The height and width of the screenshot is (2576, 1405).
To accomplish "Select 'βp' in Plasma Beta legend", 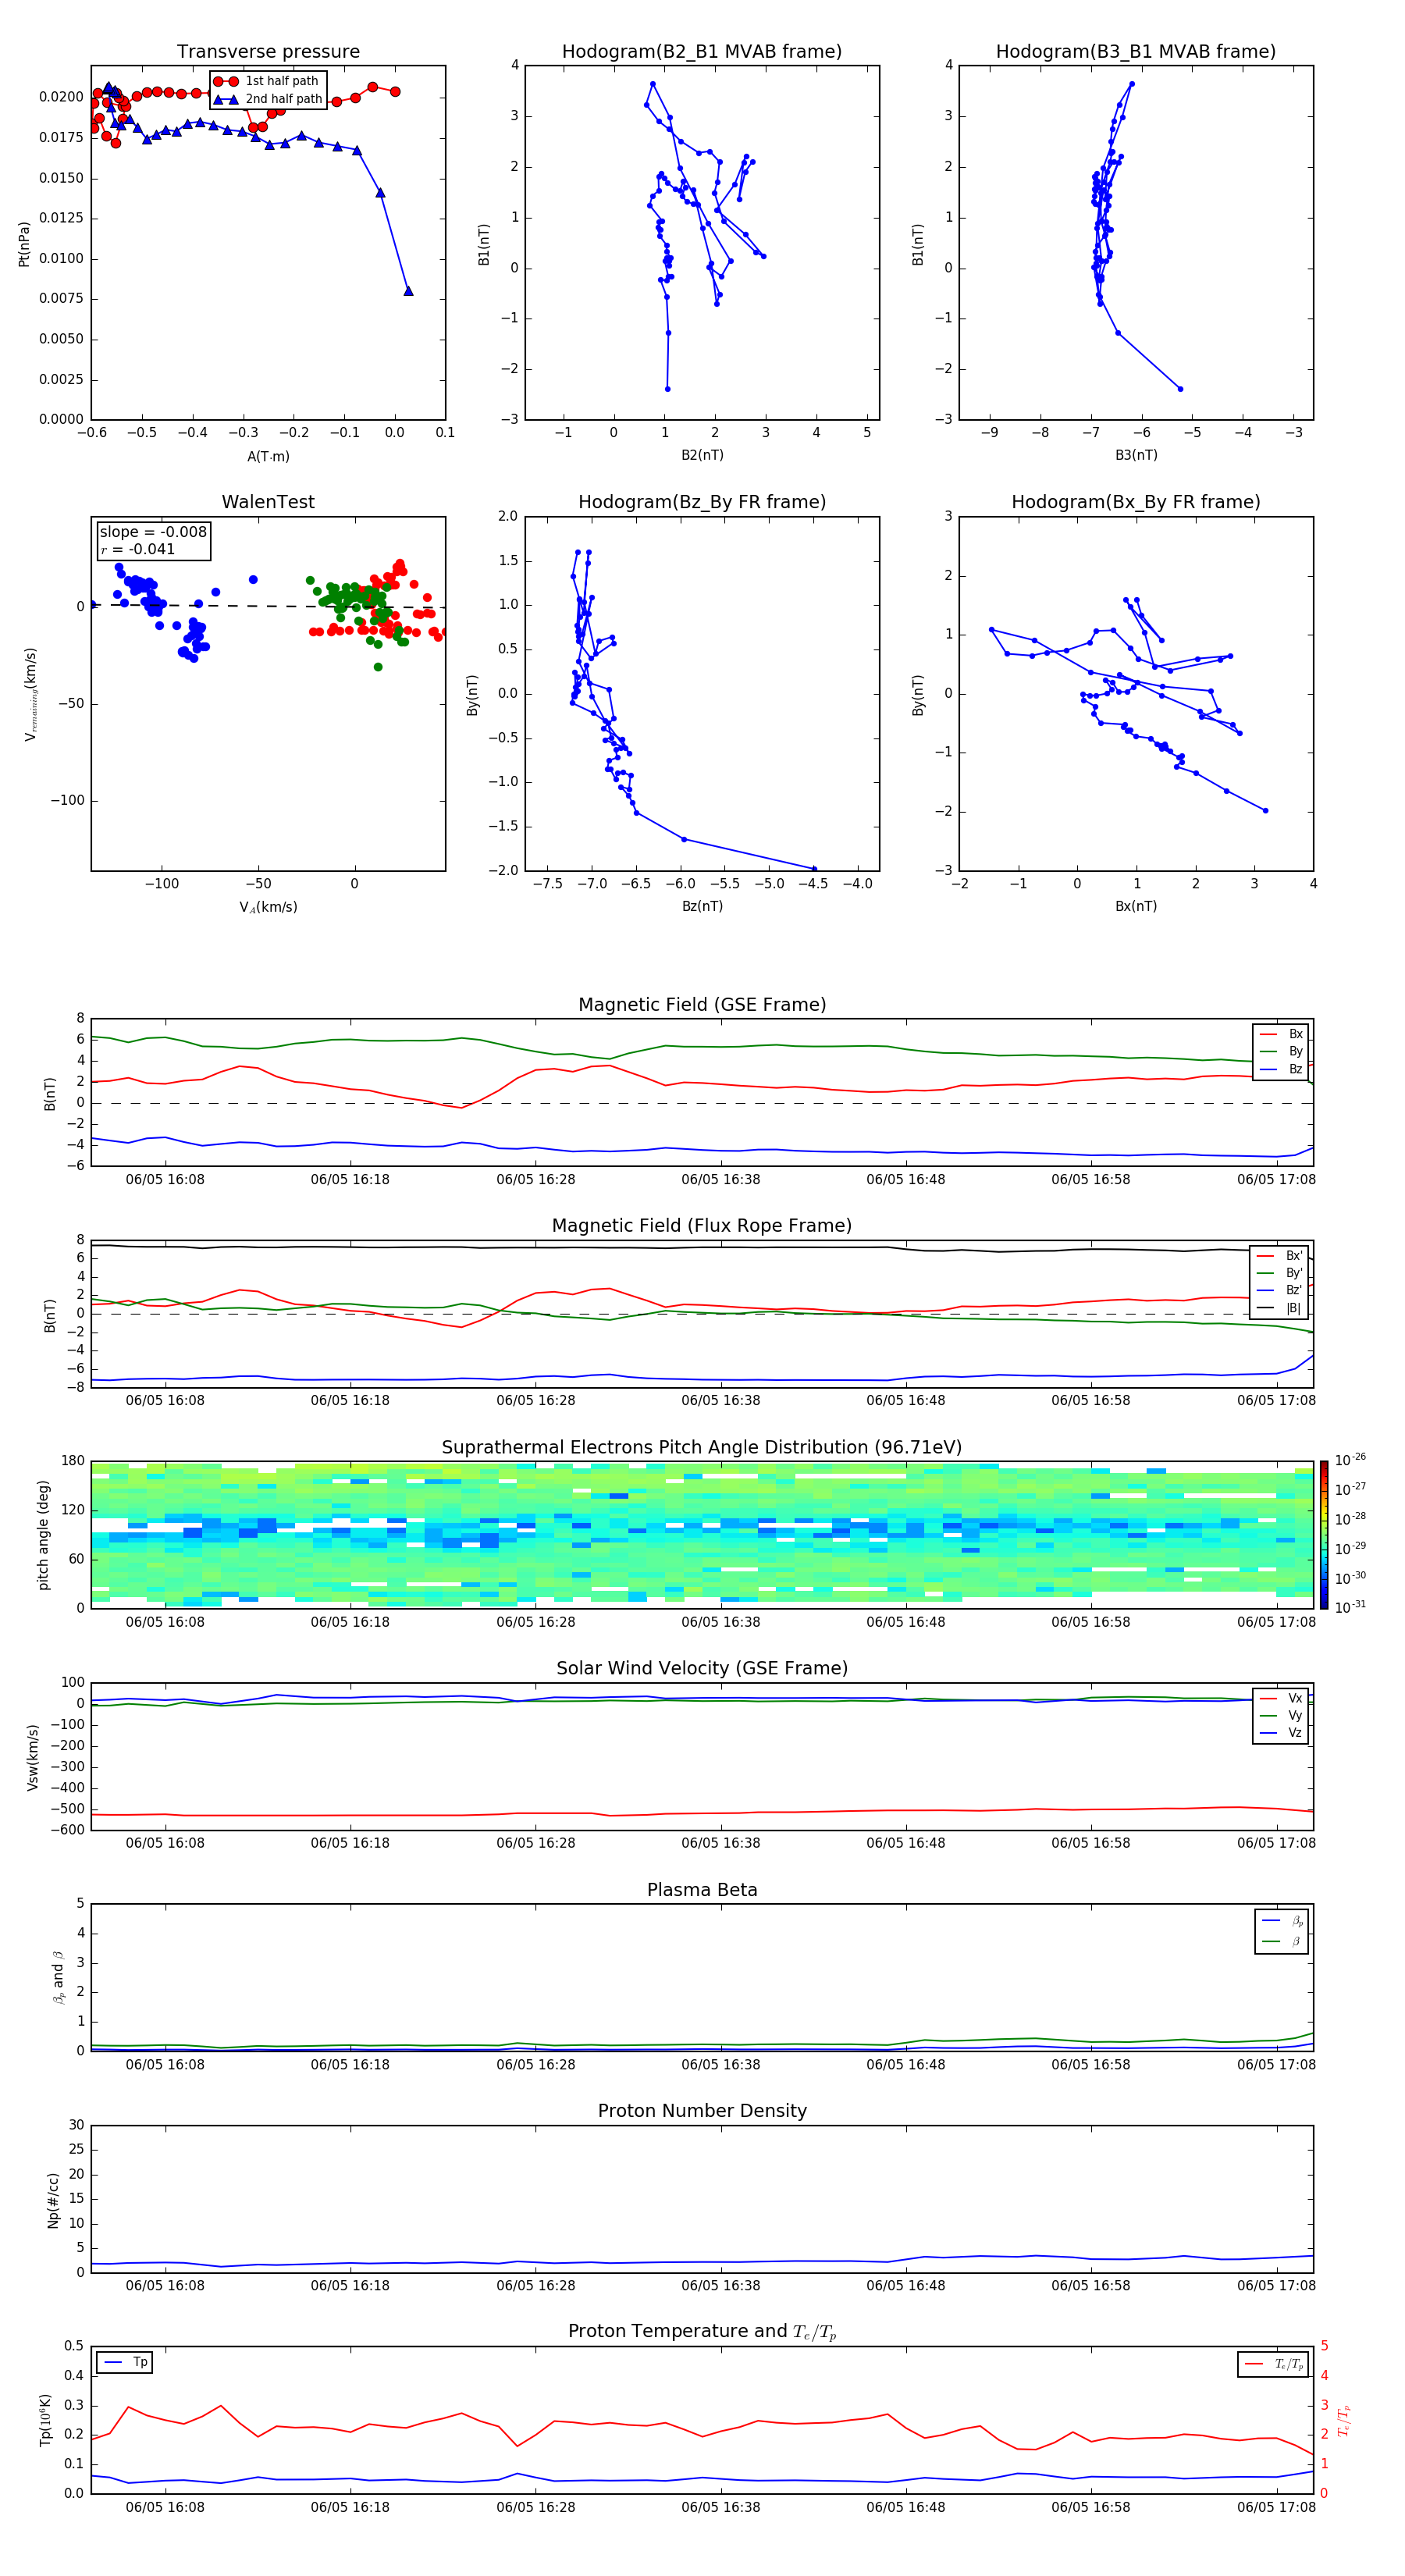I will pos(1283,1921).
